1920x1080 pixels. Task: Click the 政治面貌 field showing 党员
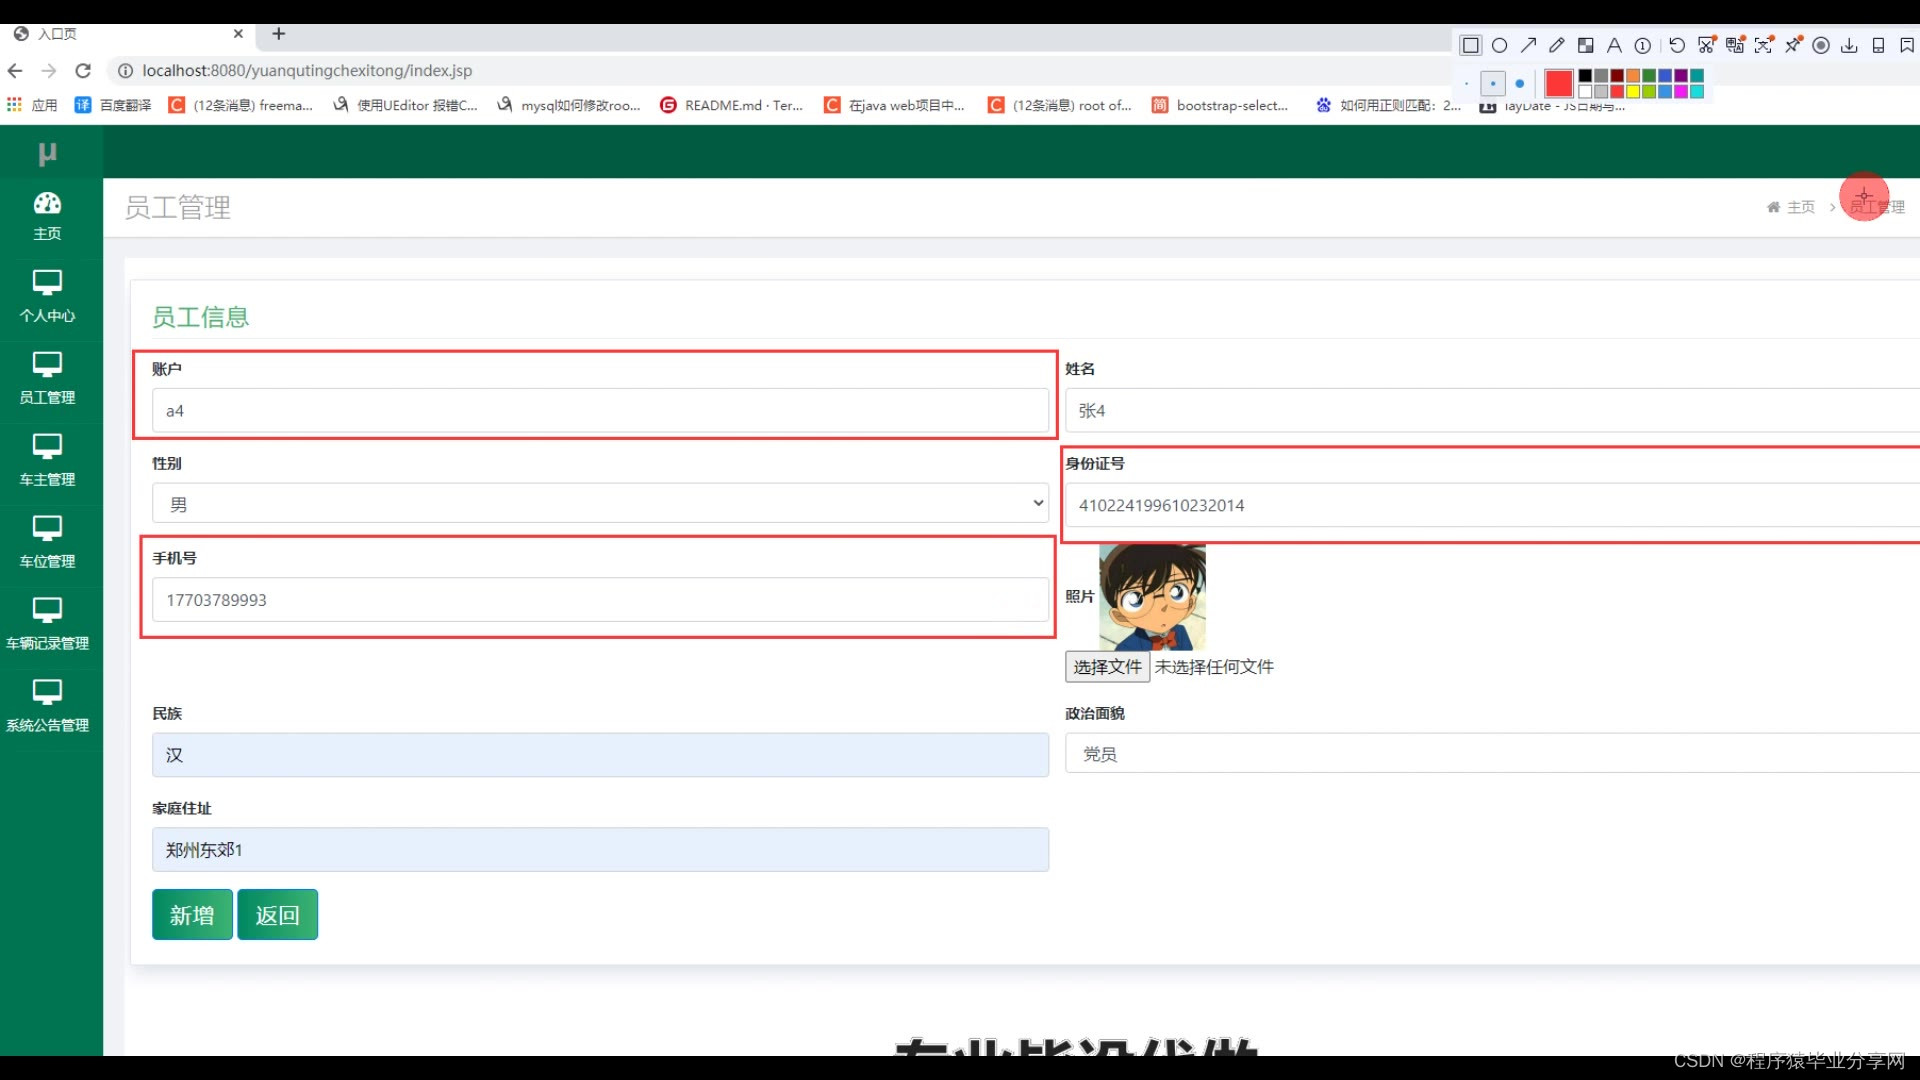pyautogui.click(x=1492, y=753)
